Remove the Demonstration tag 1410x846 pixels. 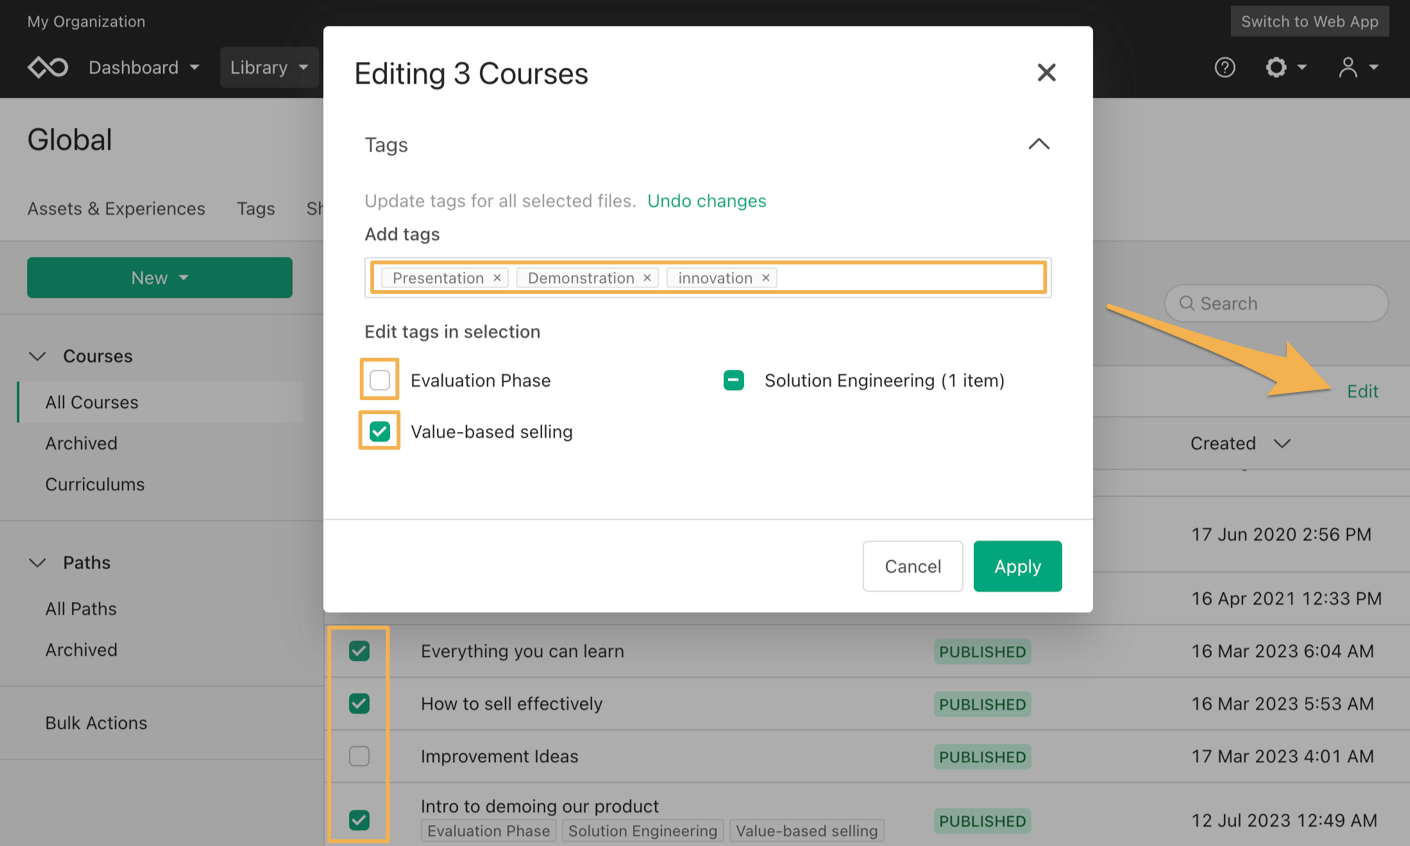pyautogui.click(x=647, y=278)
